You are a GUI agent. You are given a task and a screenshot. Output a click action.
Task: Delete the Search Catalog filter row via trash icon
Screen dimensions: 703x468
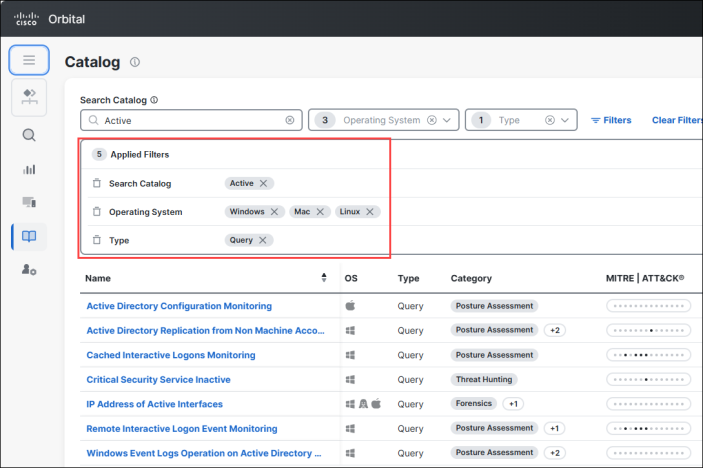pos(97,183)
